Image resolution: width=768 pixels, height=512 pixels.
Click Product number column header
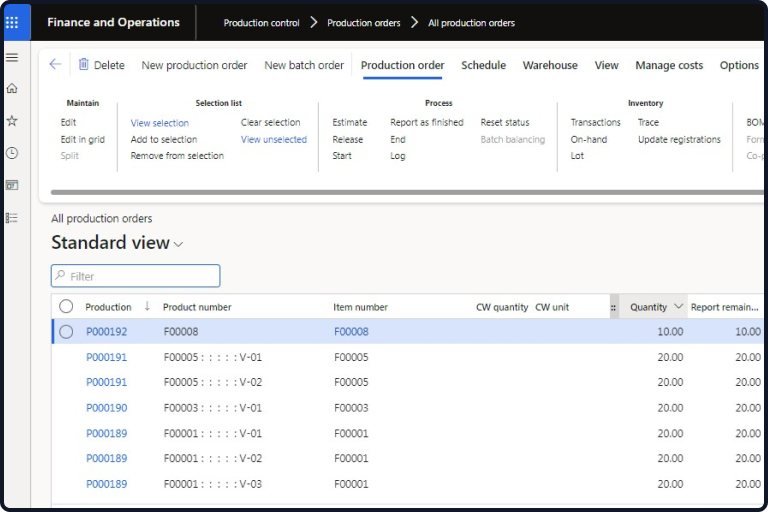197,307
